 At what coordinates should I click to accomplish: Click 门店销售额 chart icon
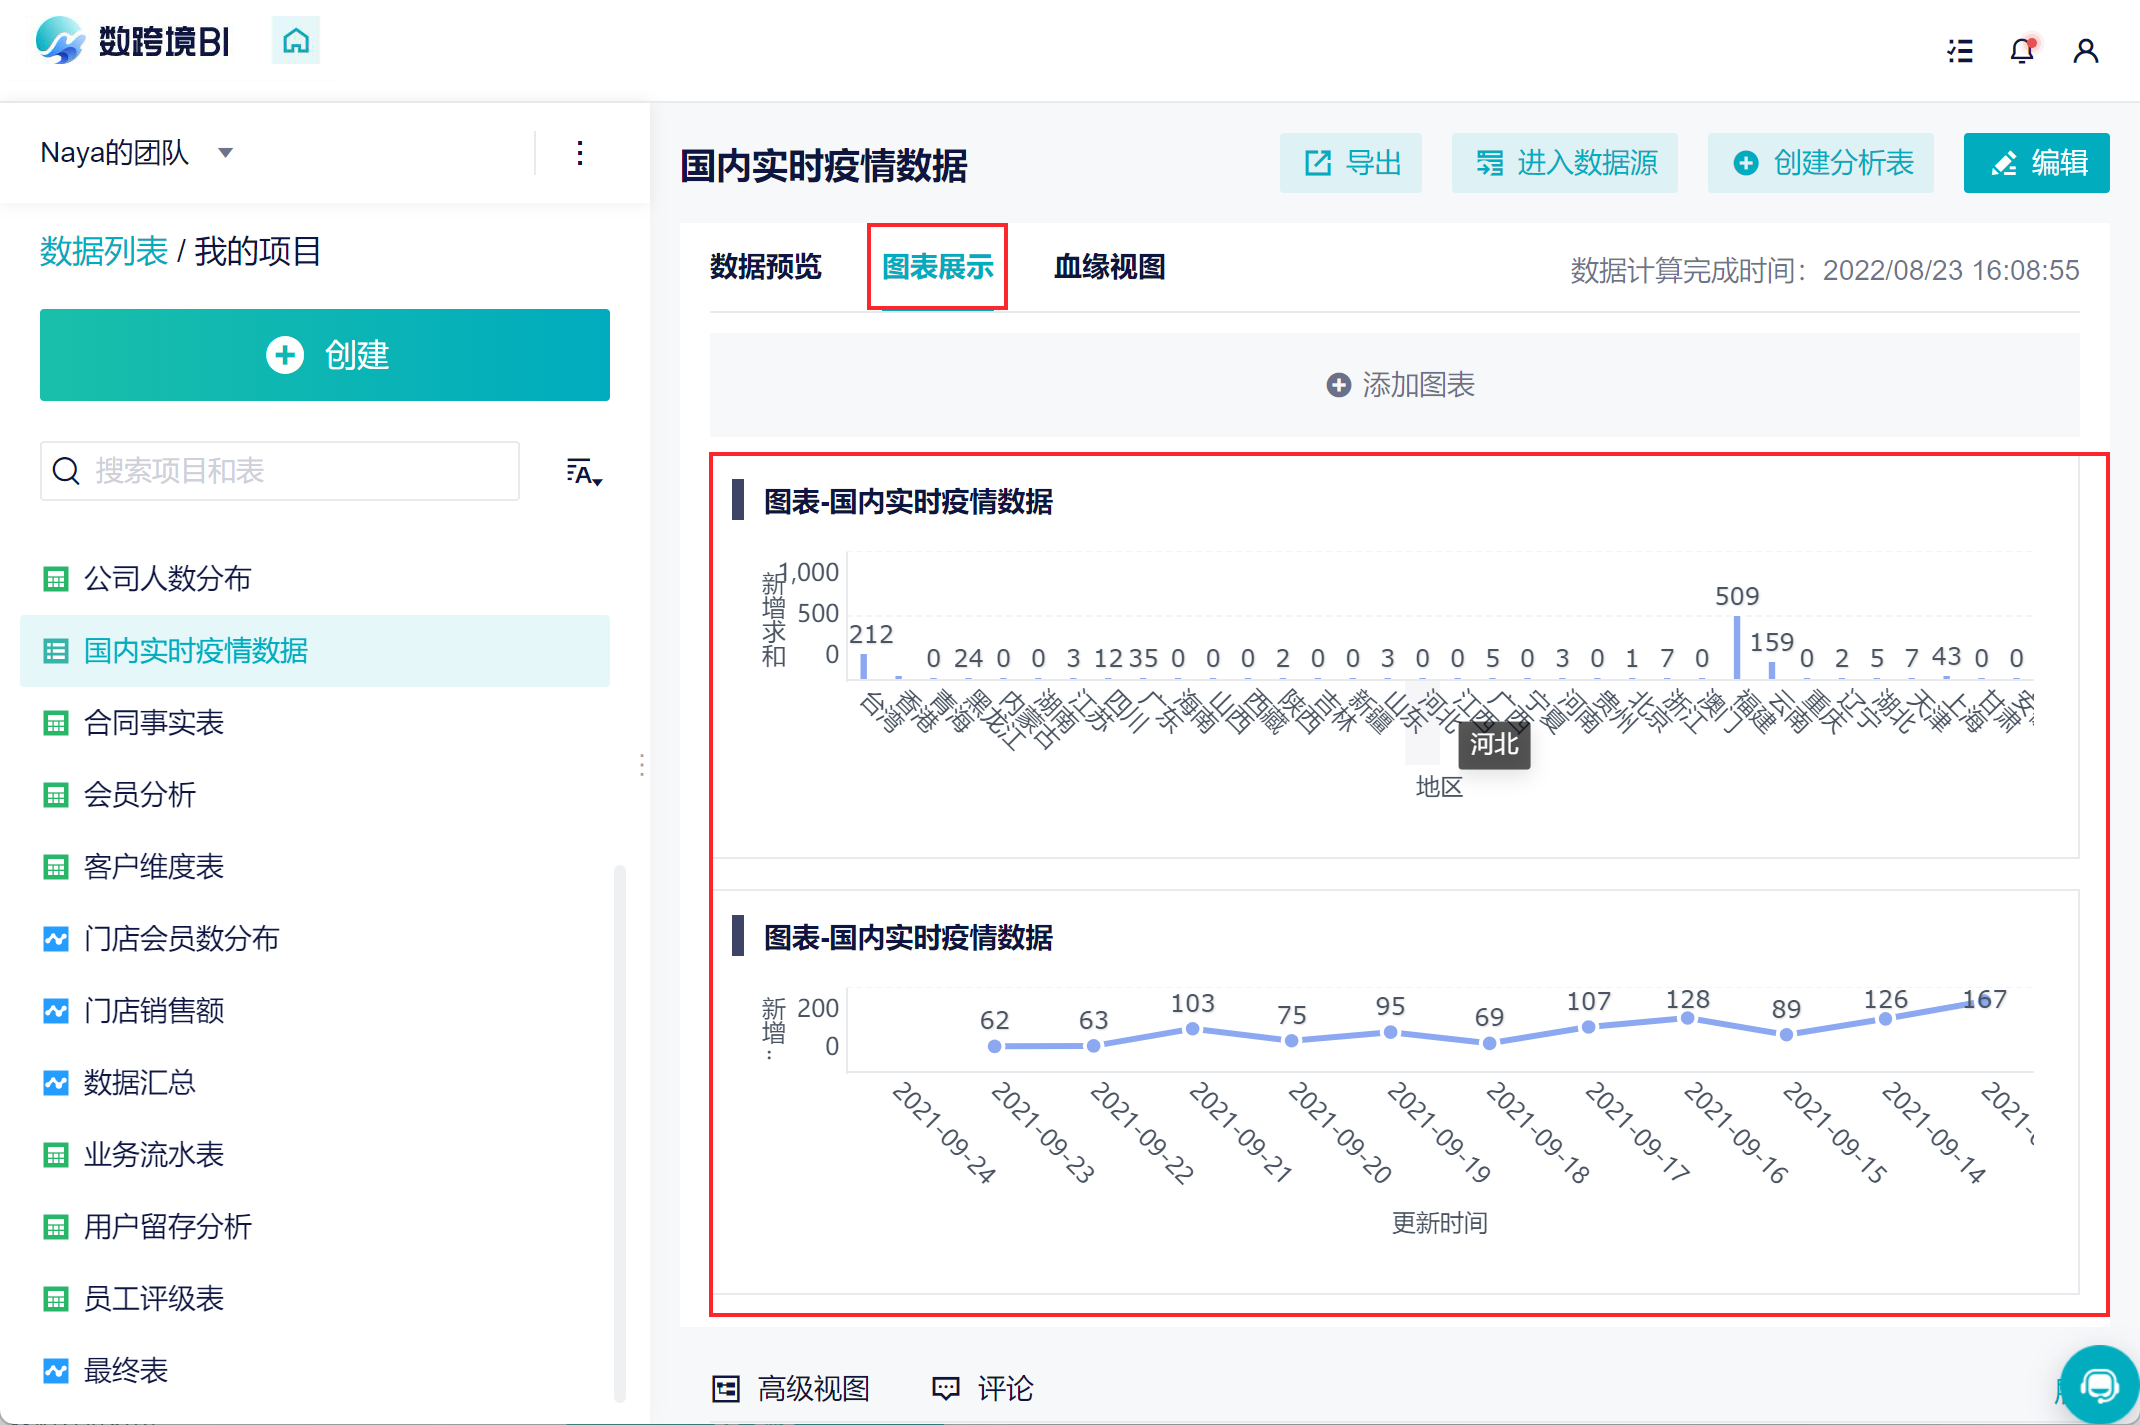56,1011
